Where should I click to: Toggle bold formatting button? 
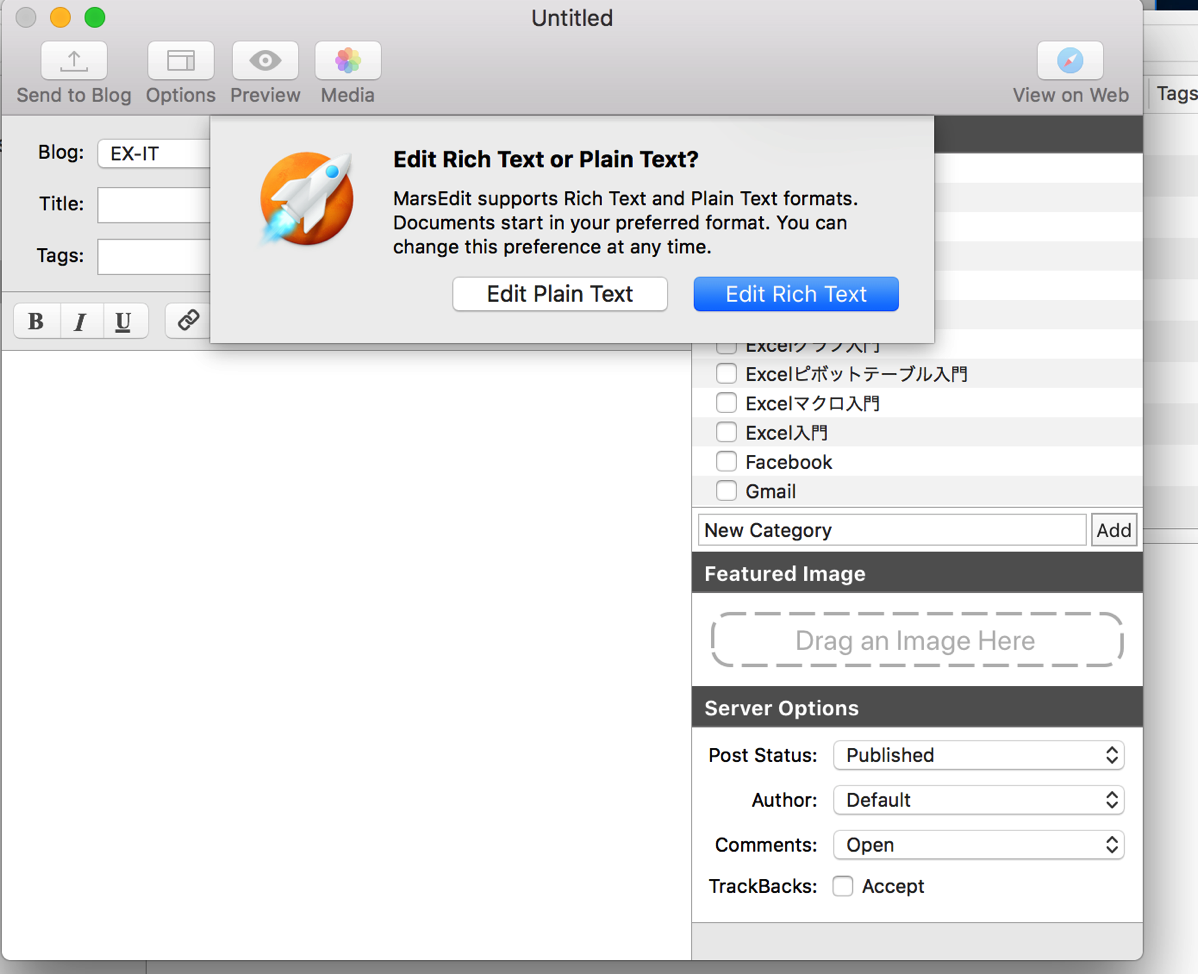[x=36, y=321]
